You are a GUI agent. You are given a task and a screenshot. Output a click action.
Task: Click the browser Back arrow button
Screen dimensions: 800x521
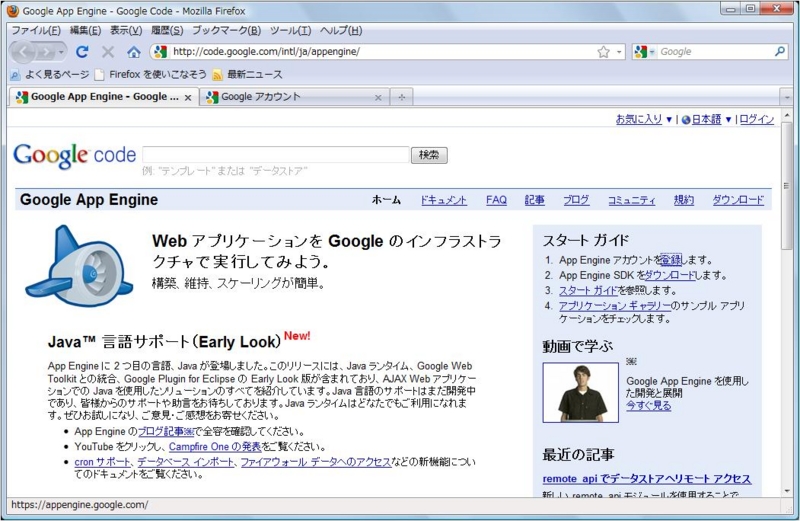tap(23, 52)
